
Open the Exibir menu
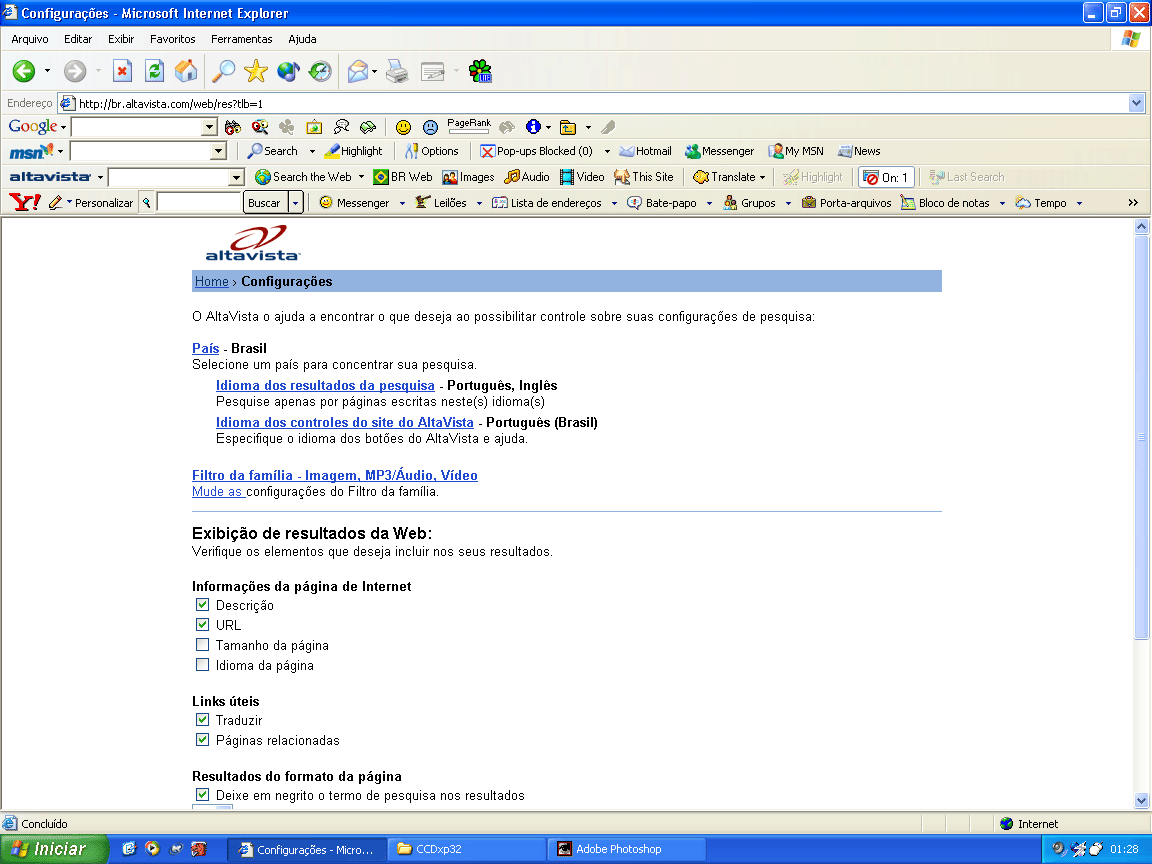tap(121, 39)
